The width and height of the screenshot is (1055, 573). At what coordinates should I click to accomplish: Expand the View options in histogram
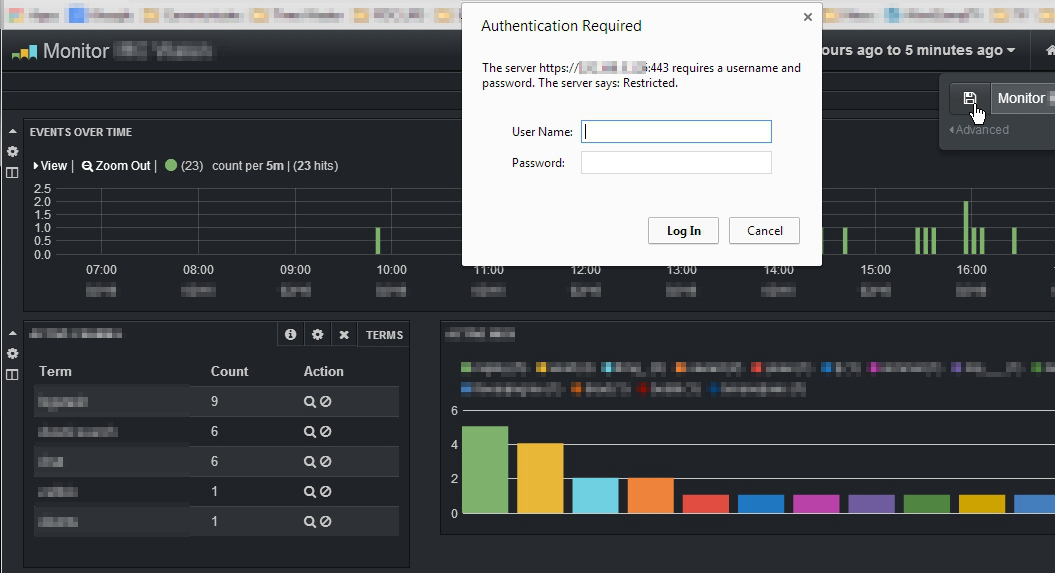pos(50,165)
